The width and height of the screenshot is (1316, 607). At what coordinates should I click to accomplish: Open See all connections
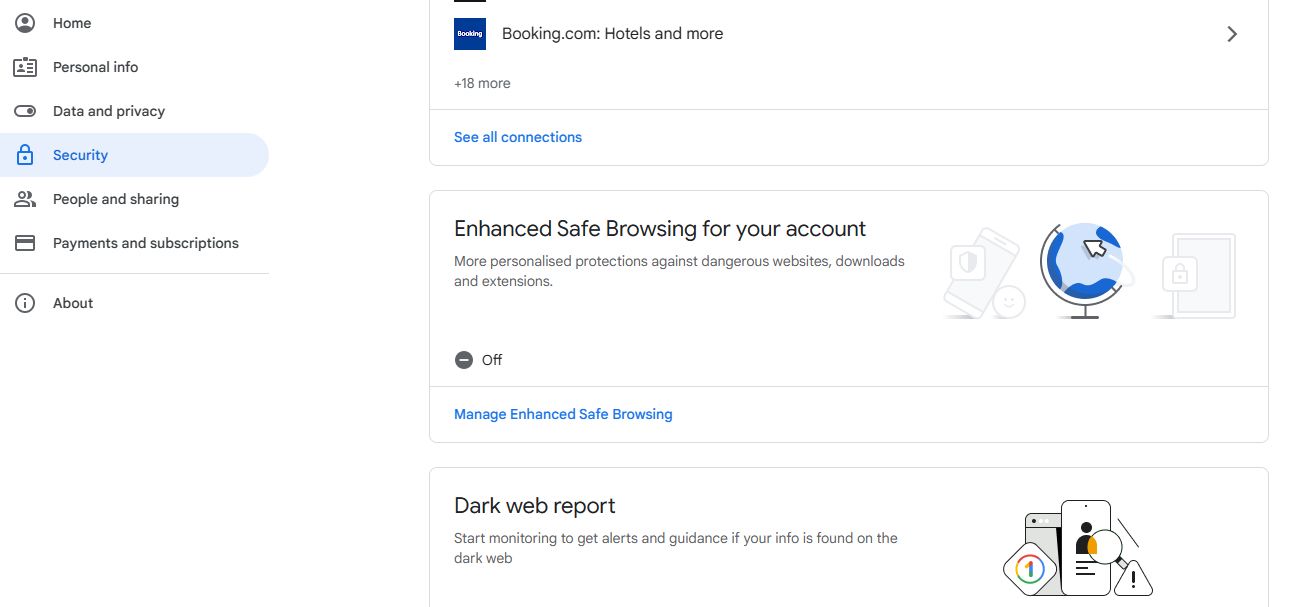pyautogui.click(x=518, y=137)
